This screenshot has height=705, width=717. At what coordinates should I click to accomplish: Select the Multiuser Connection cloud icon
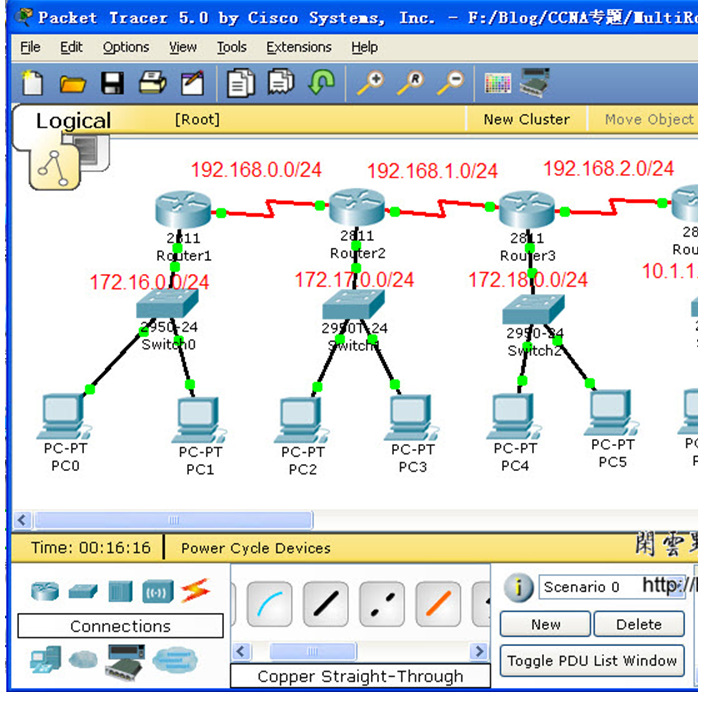tap(175, 659)
